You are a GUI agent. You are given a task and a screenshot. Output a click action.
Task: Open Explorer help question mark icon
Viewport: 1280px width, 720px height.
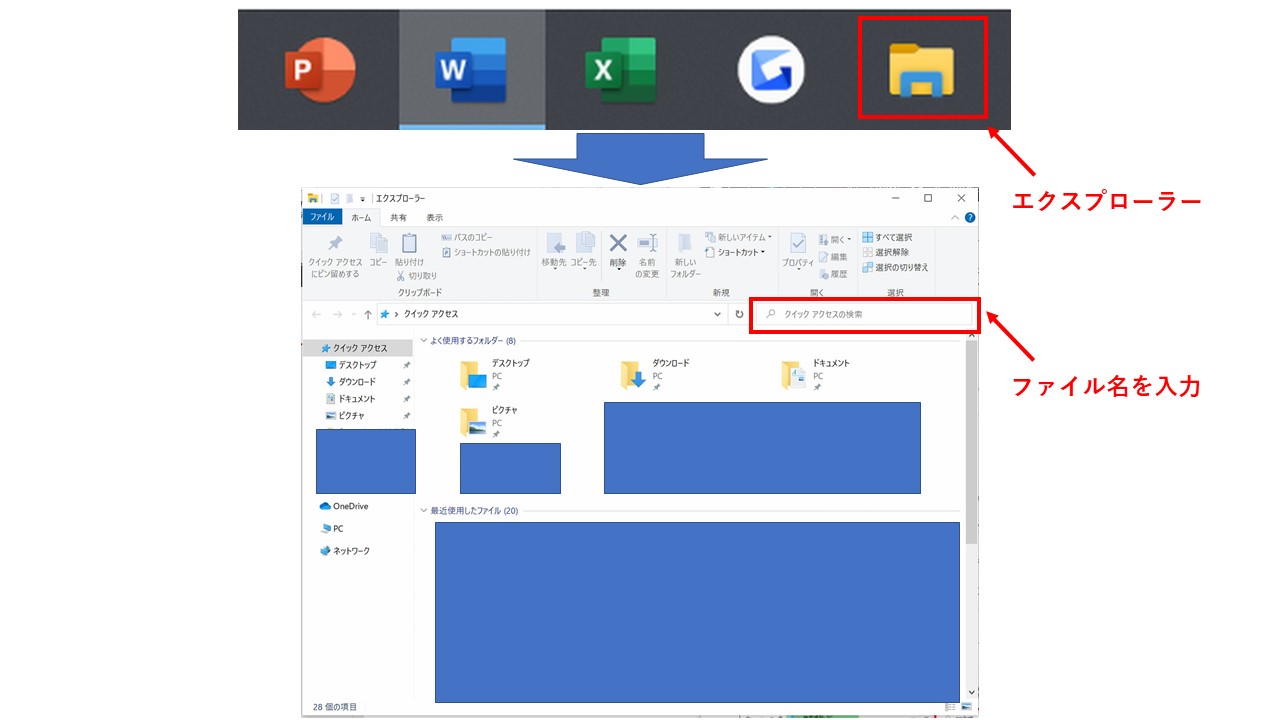click(970, 217)
